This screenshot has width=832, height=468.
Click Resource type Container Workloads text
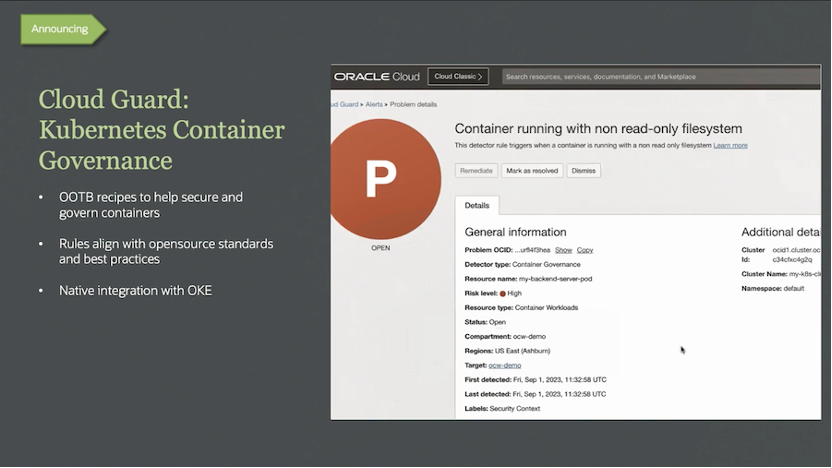click(x=546, y=308)
